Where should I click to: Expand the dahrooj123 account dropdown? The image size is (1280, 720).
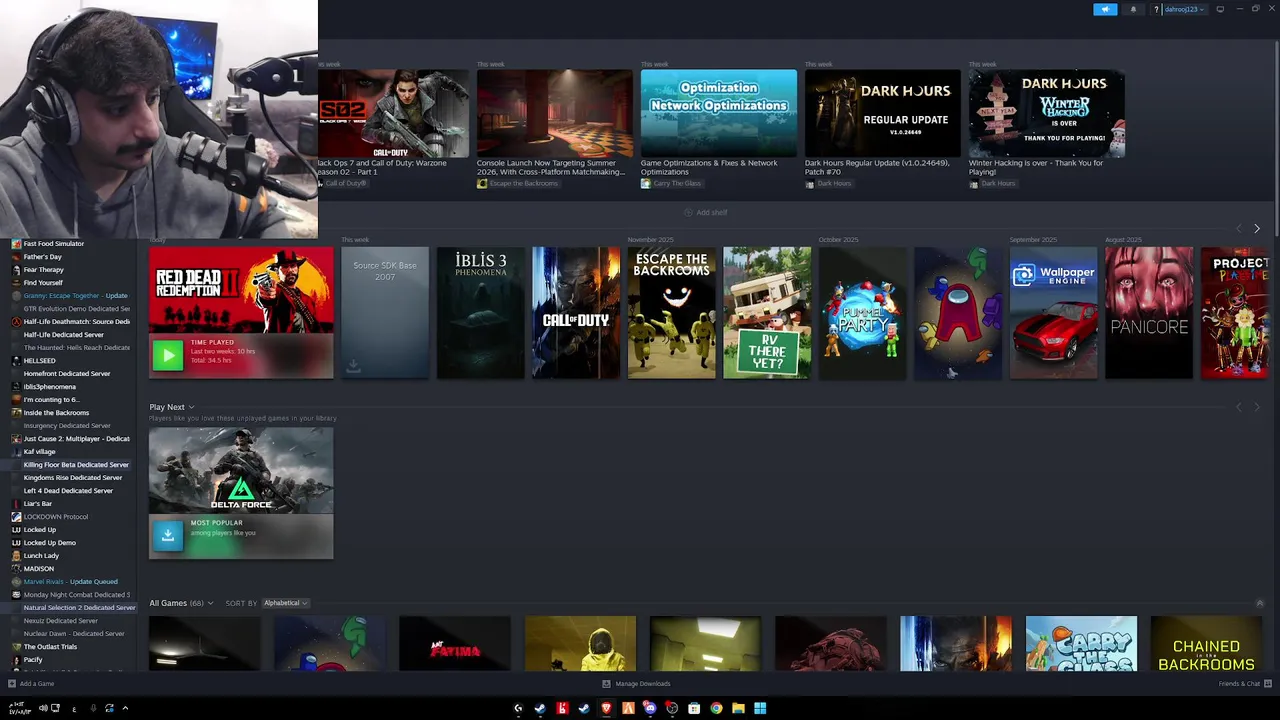(1184, 9)
